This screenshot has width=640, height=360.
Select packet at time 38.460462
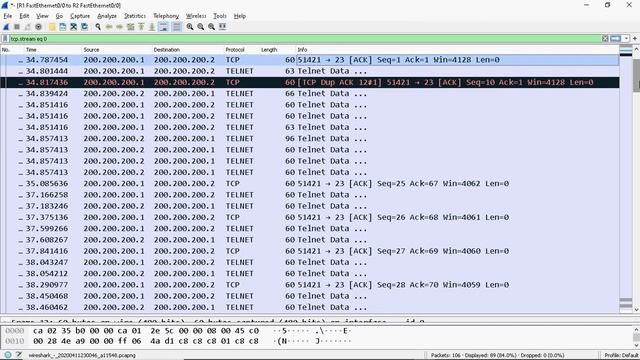tap(310, 307)
